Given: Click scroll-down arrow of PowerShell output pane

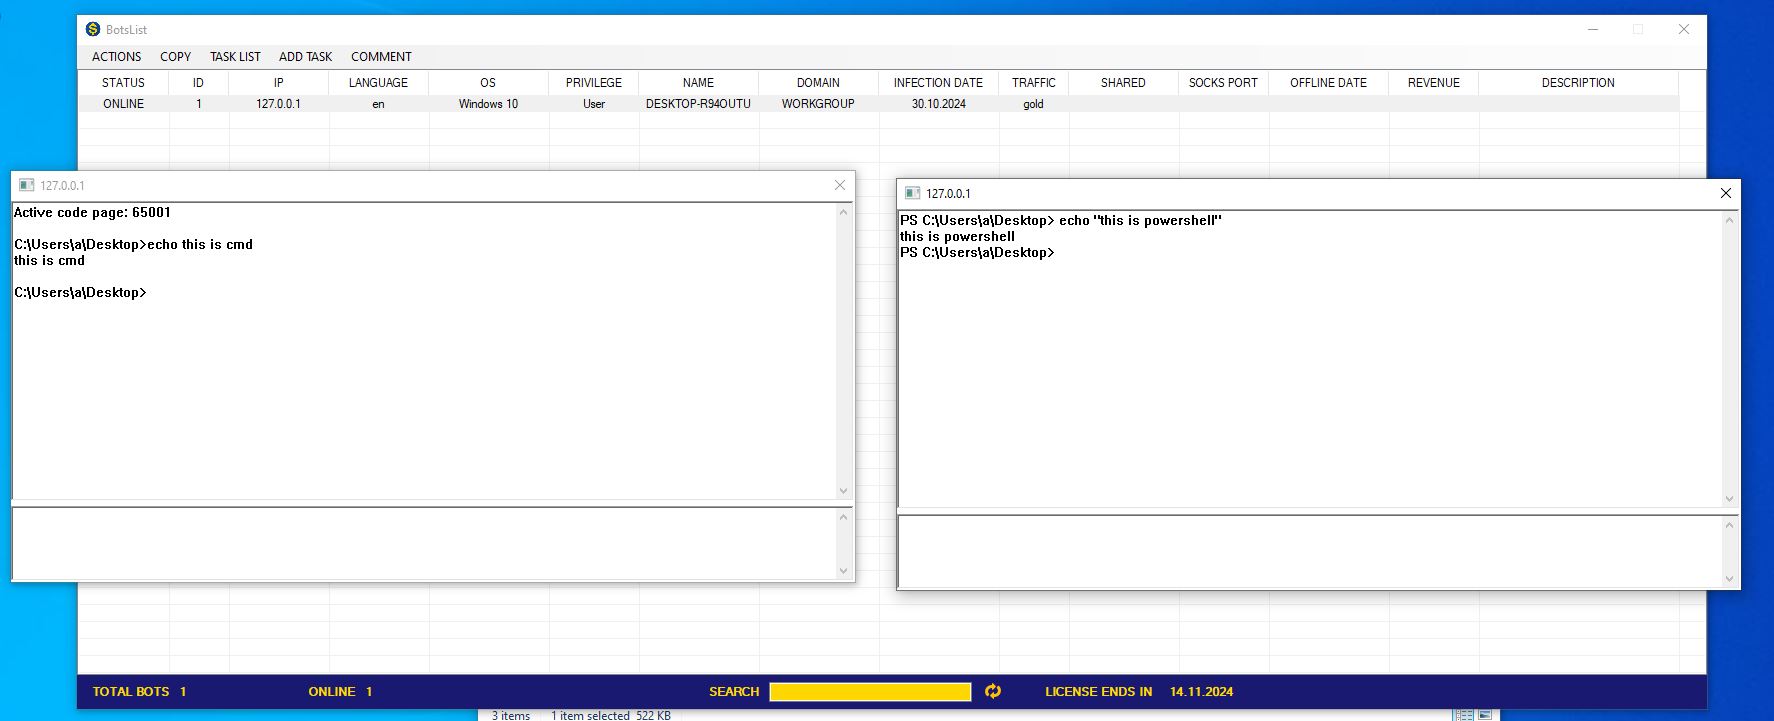Looking at the screenshot, I should (1729, 499).
